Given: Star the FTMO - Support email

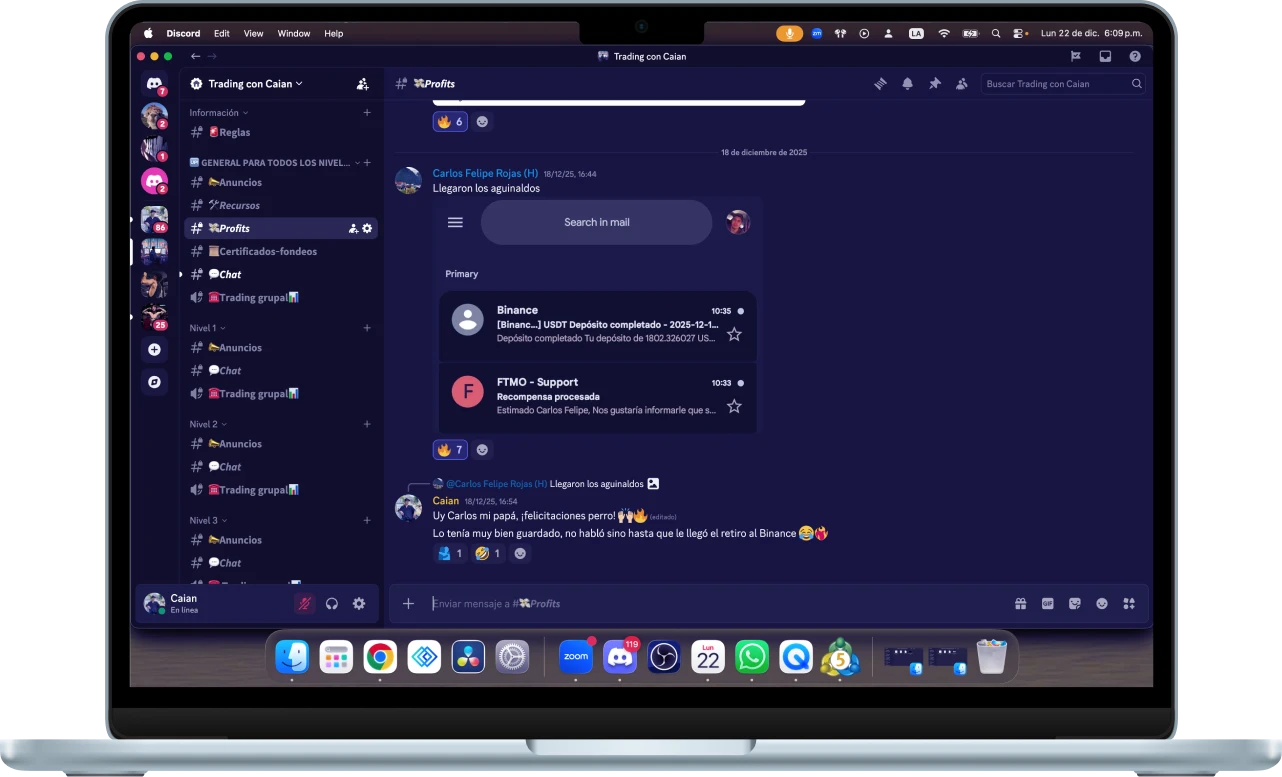Looking at the screenshot, I should pos(734,406).
